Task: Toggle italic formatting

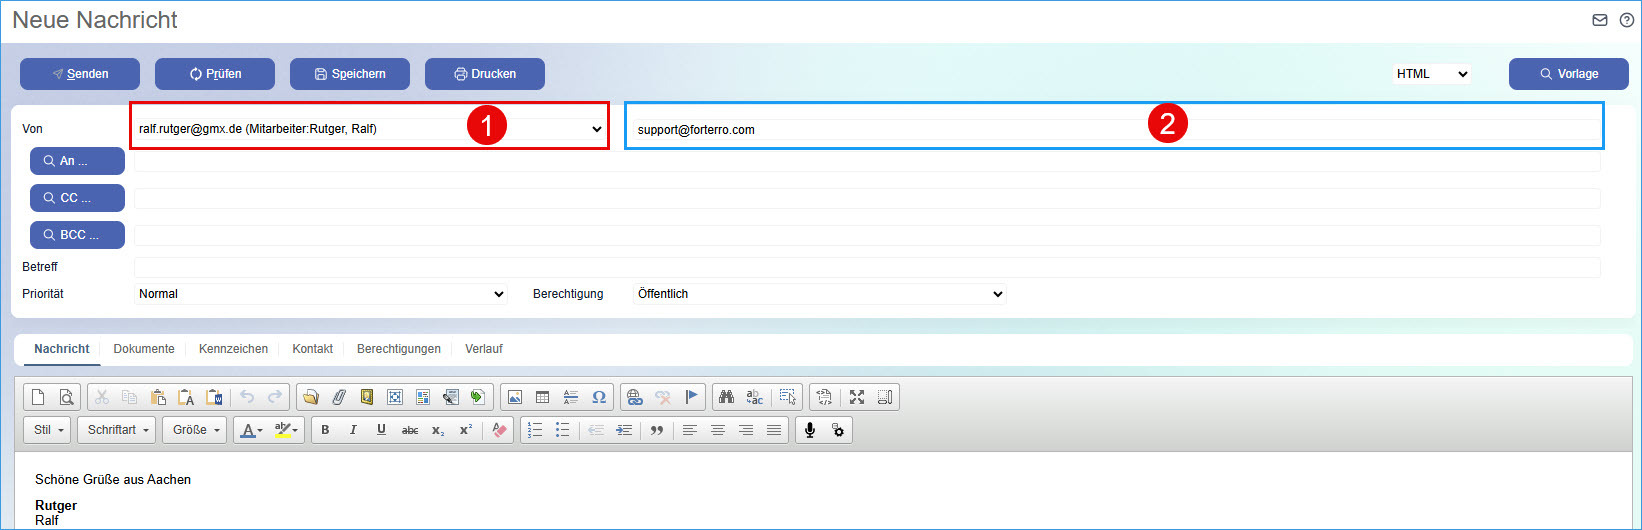Action: coord(353,430)
